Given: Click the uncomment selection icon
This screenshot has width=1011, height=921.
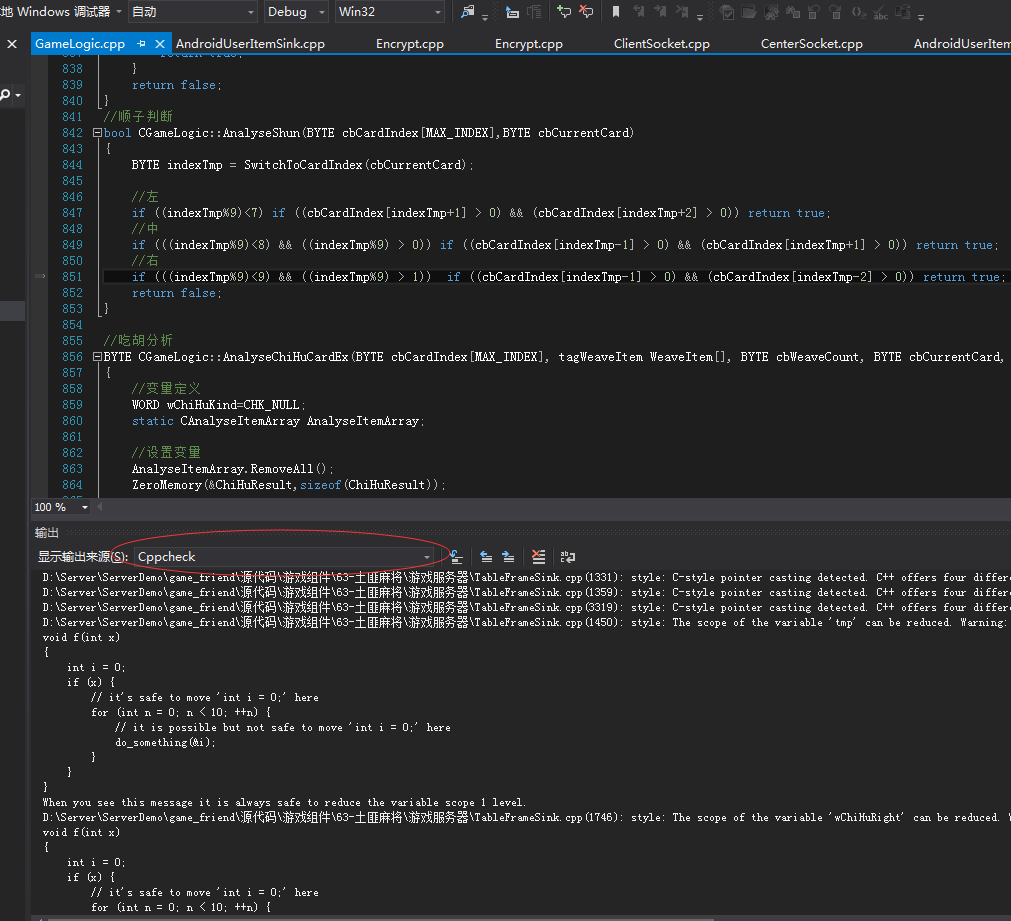Looking at the screenshot, I should (x=586, y=12).
